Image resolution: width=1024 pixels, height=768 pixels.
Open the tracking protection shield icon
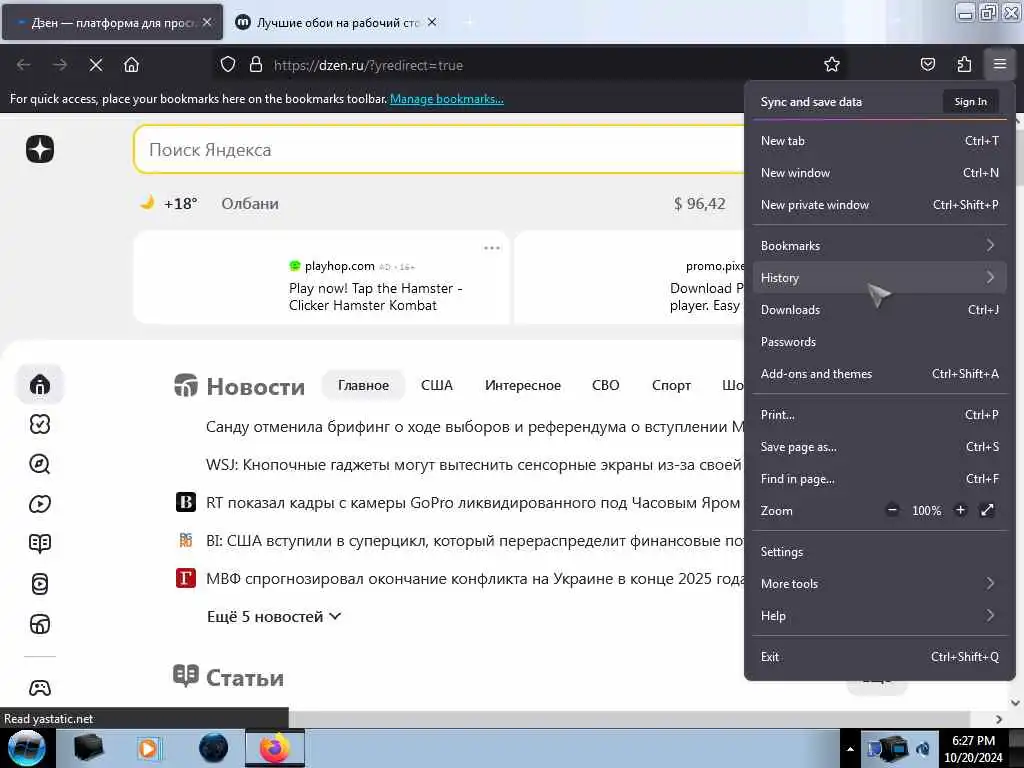point(228,65)
